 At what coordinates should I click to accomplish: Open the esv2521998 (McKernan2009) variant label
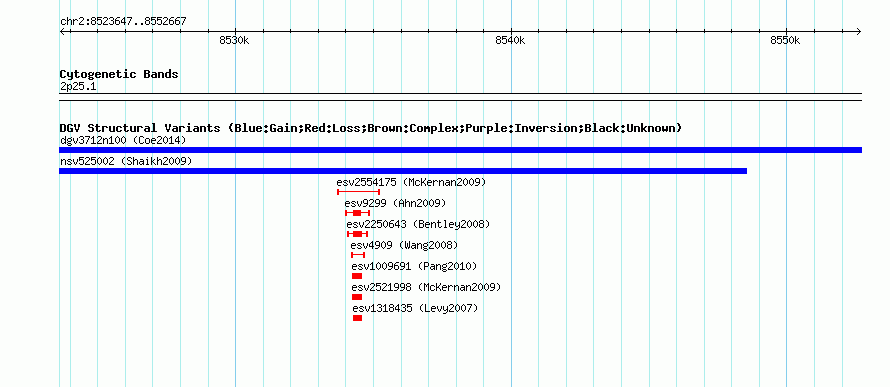[x=426, y=287]
